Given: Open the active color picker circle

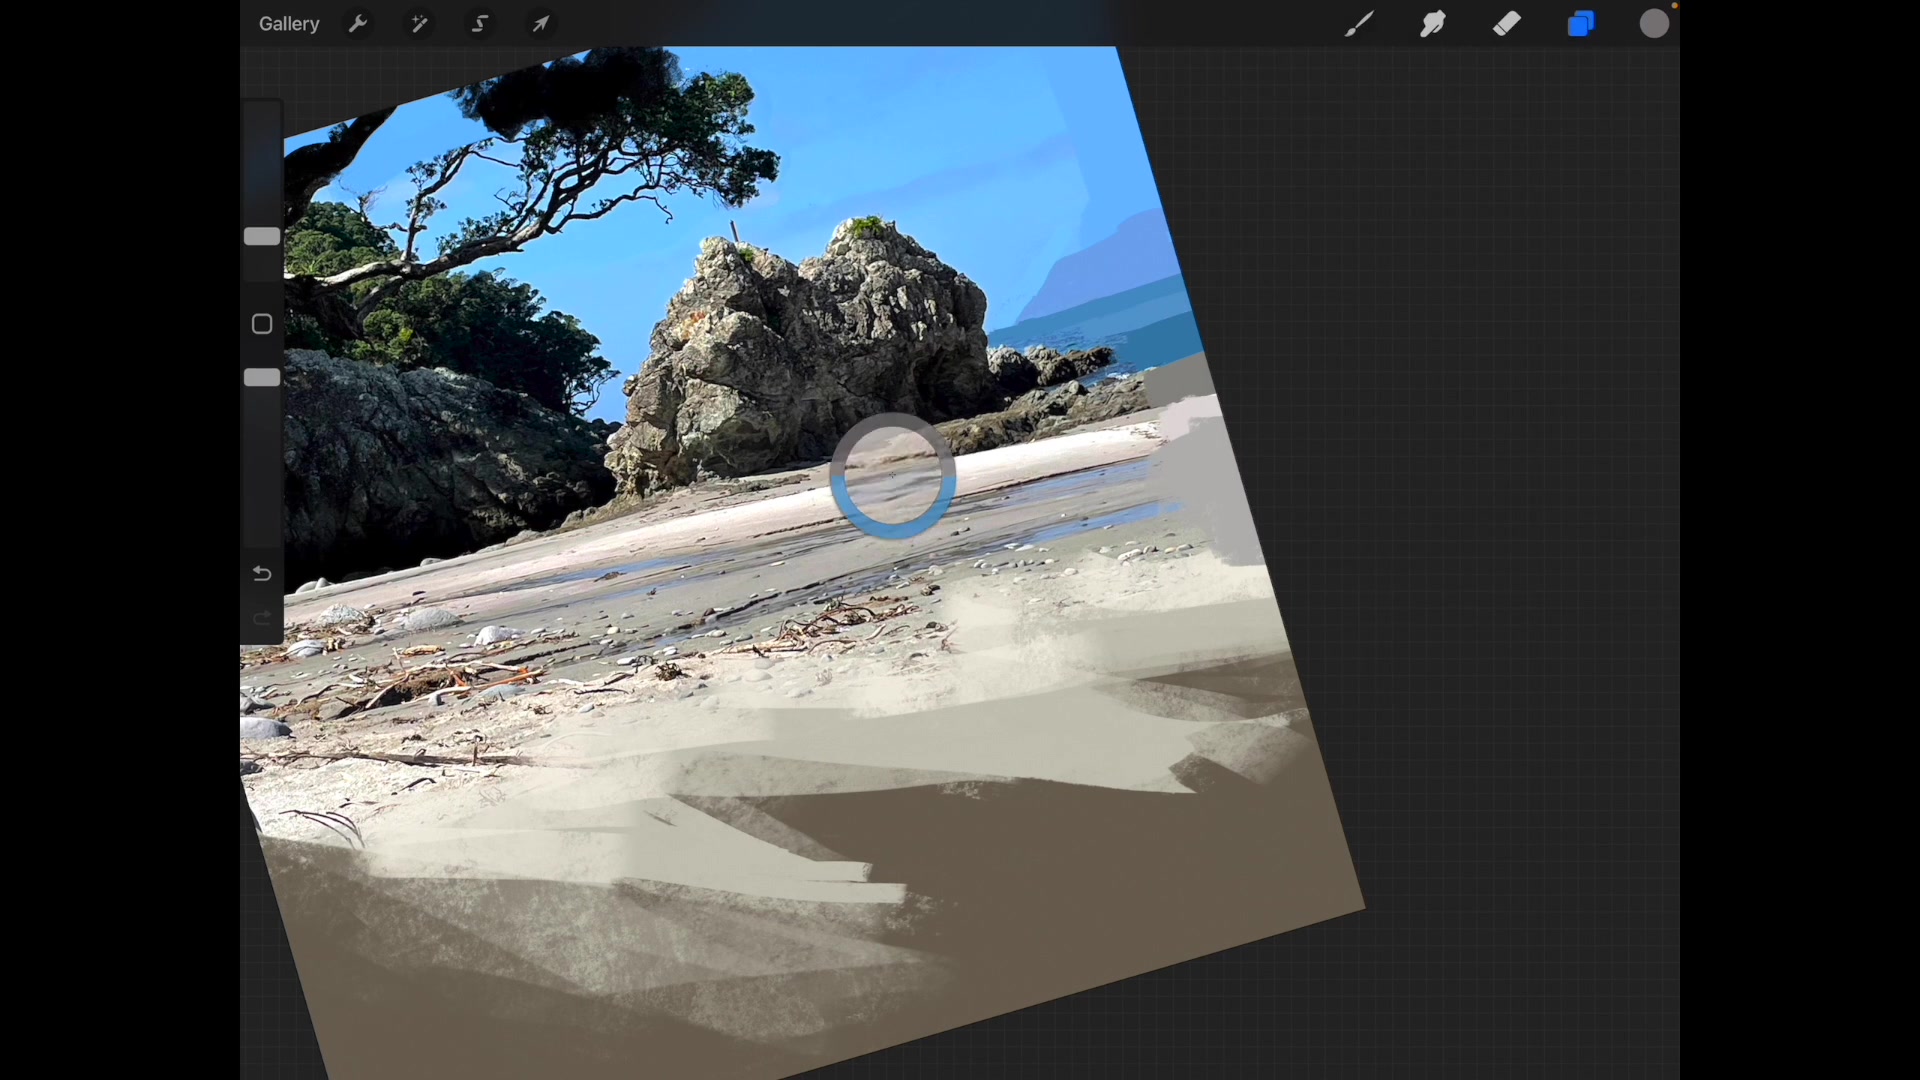Looking at the screenshot, I should point(1655,24).
